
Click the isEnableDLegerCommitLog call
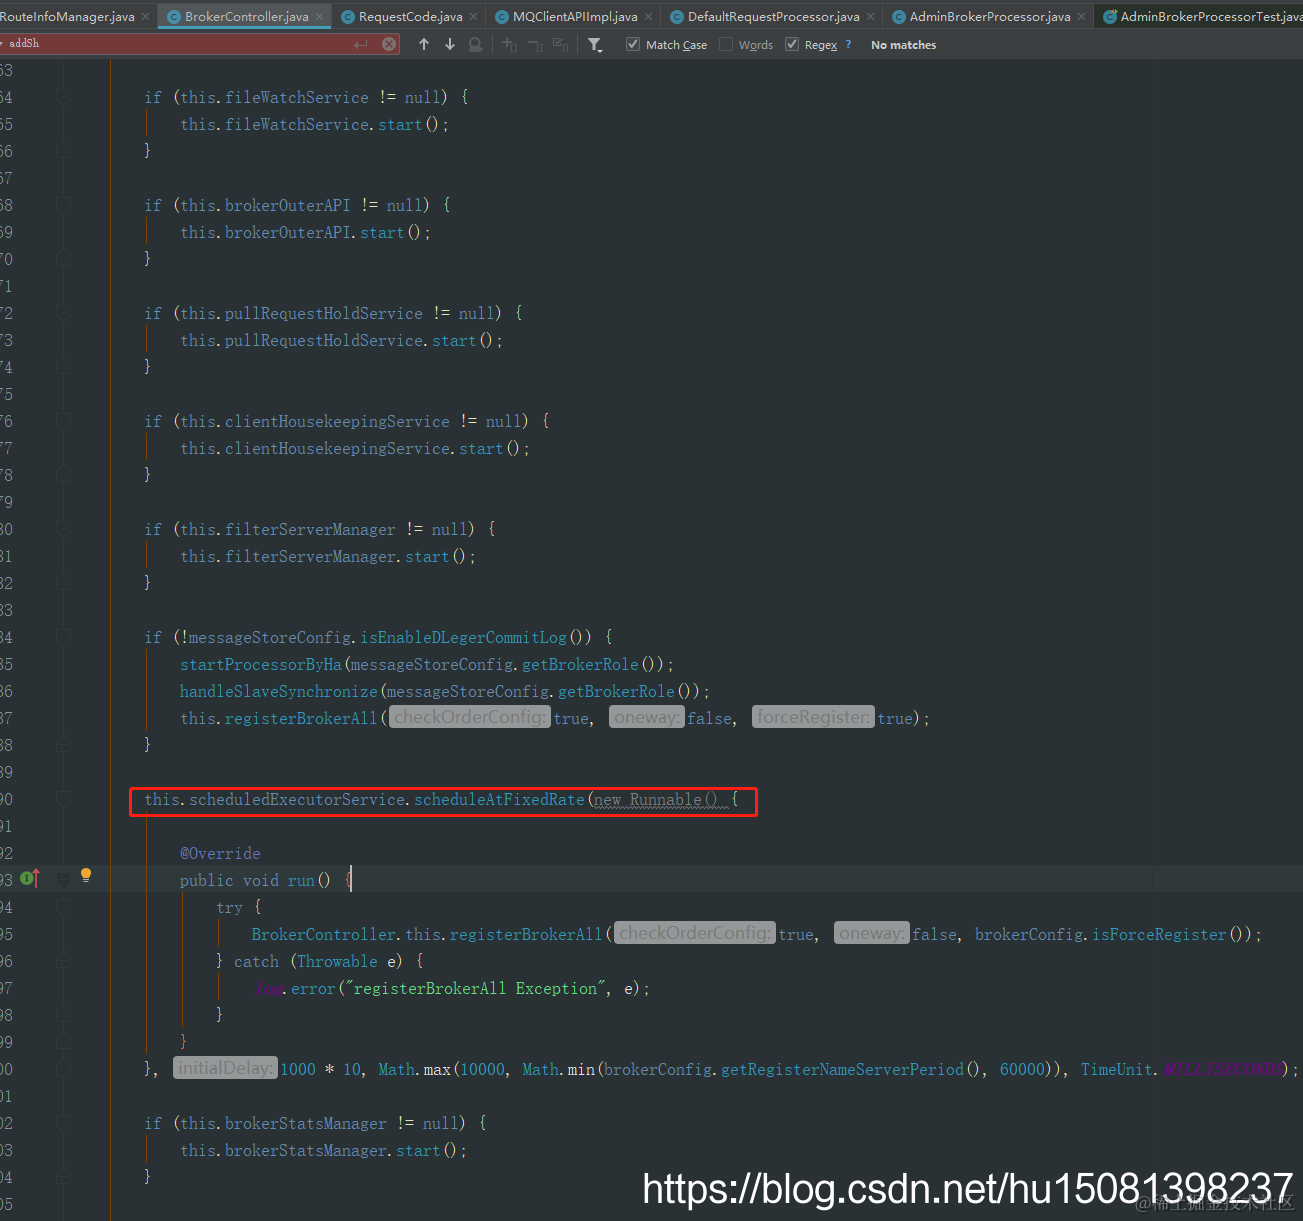click(463, 637)
